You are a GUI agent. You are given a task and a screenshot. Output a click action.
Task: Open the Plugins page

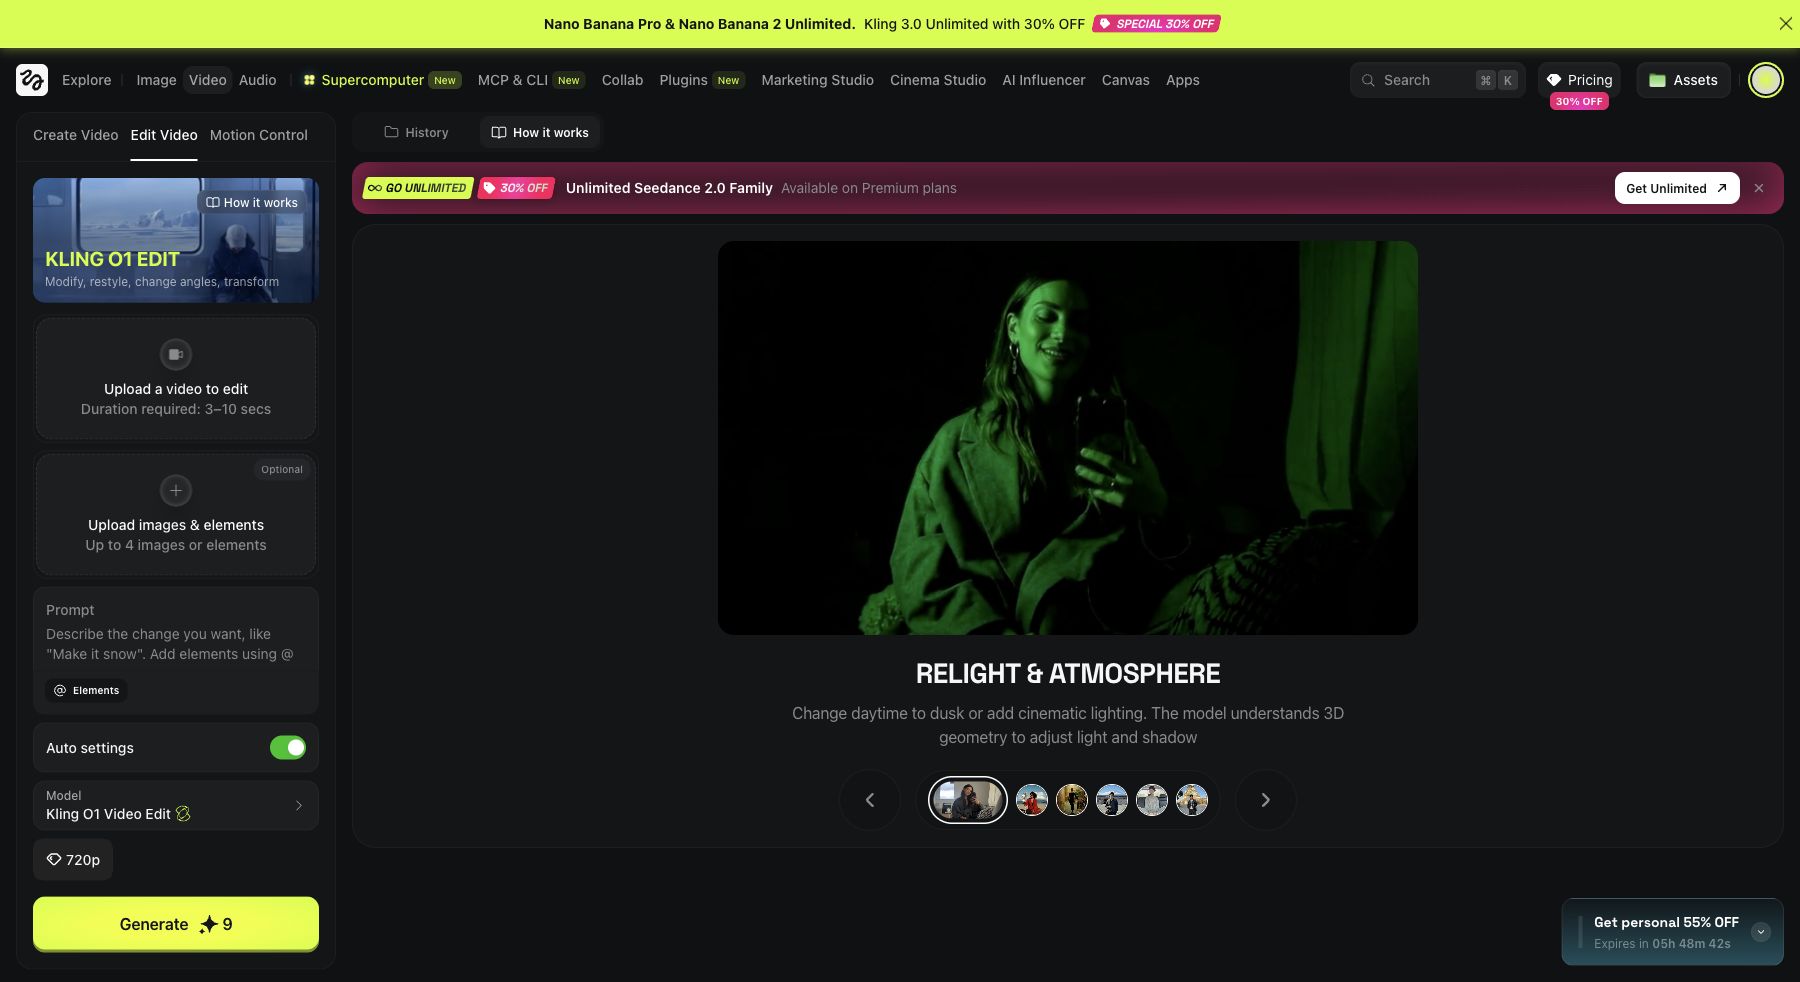coord(701,80)
